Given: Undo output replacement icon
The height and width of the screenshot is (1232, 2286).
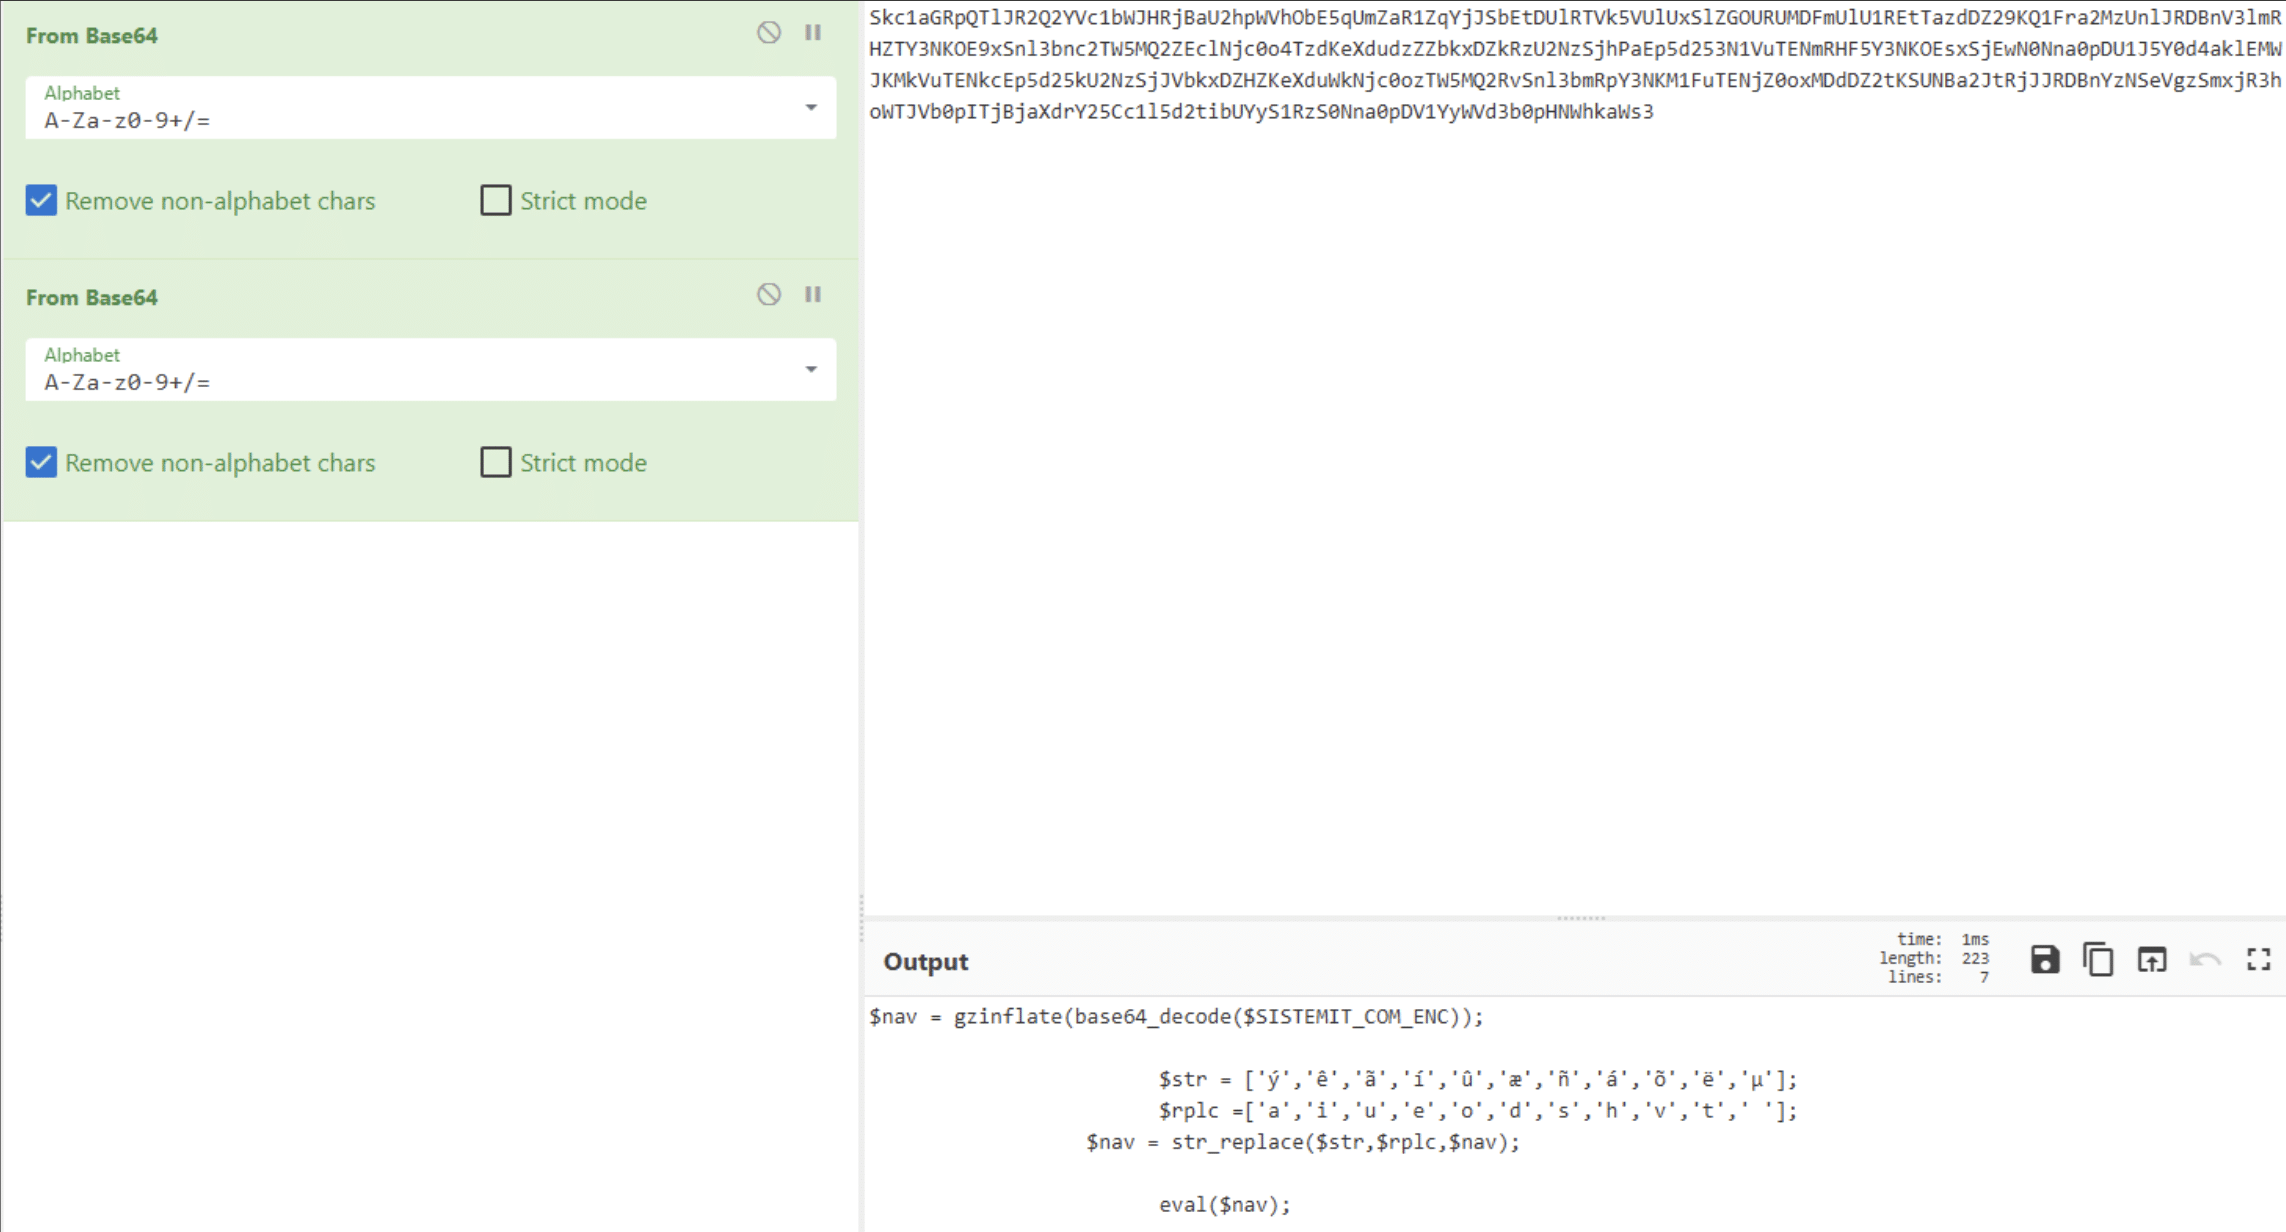Looking at the screenshot, I should tap(2204, 960).
